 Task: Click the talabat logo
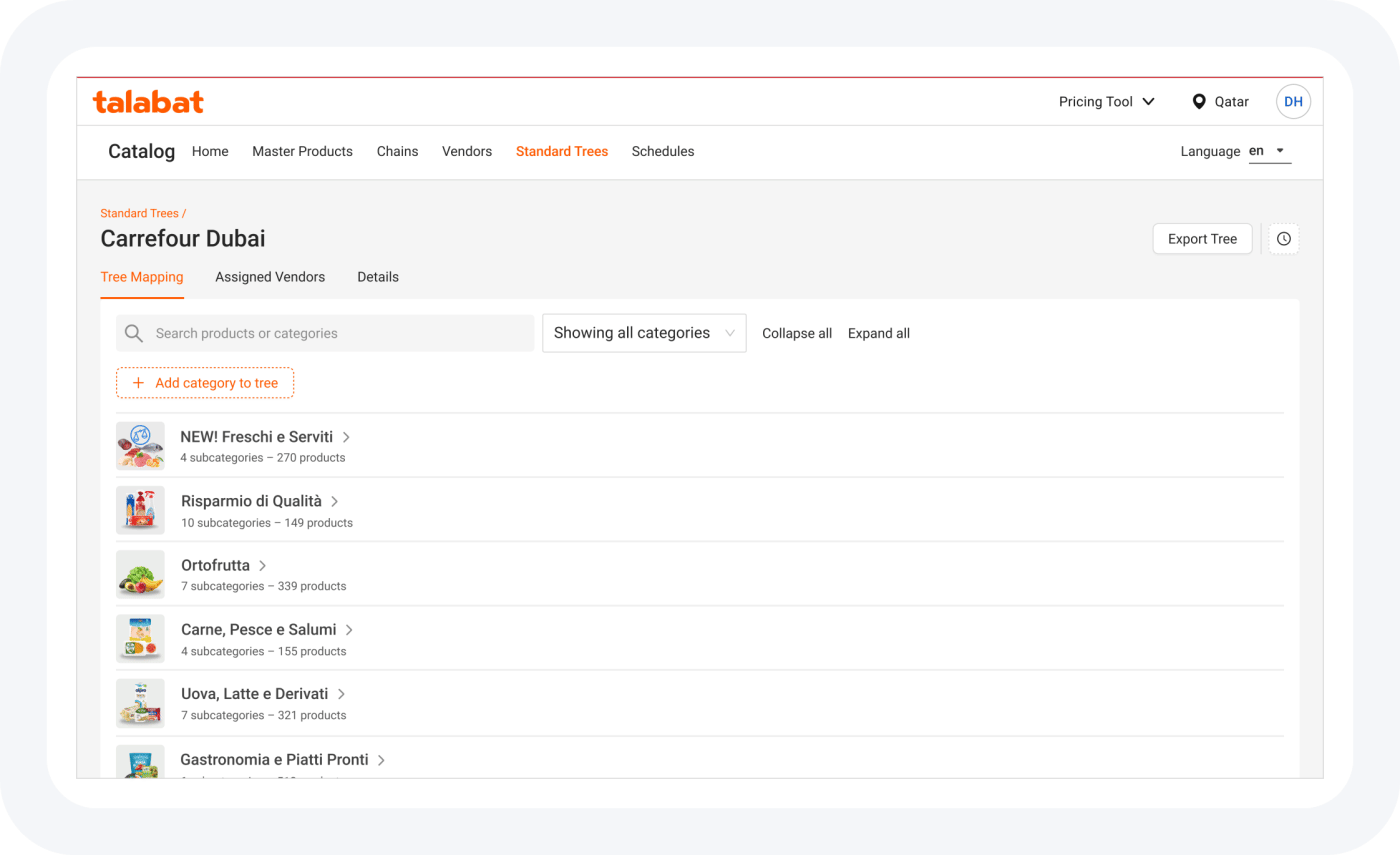(148, 101)
